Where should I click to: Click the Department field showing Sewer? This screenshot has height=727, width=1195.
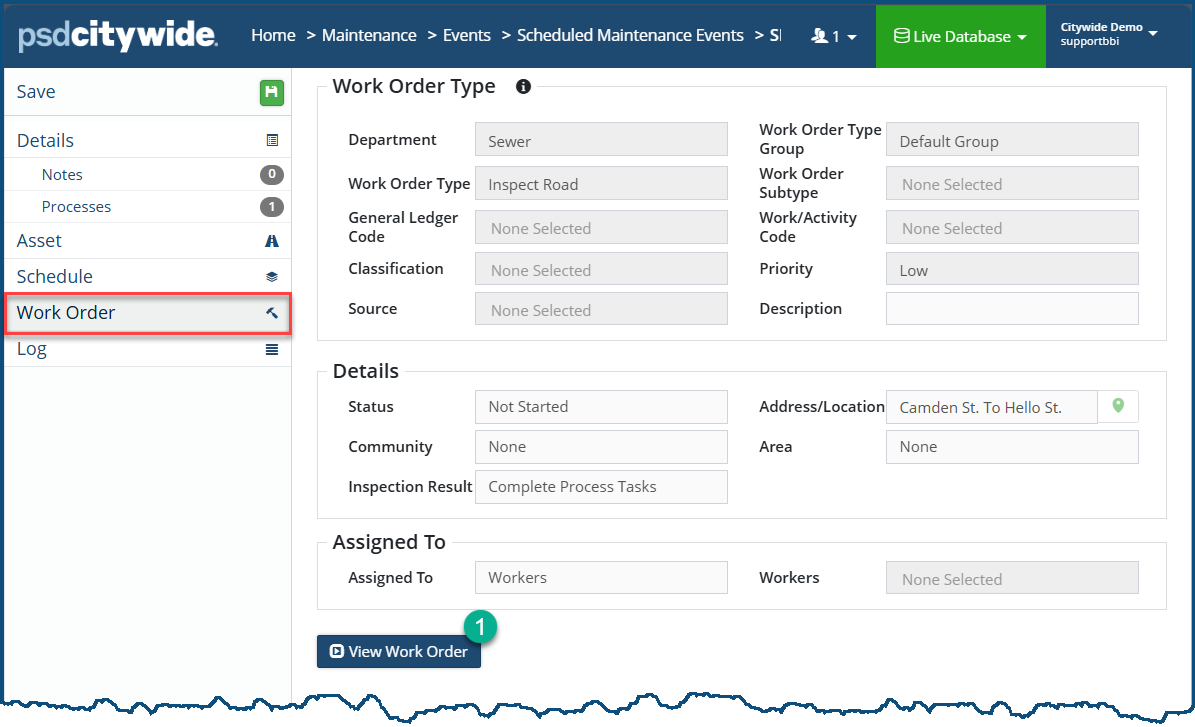[601, 139]
